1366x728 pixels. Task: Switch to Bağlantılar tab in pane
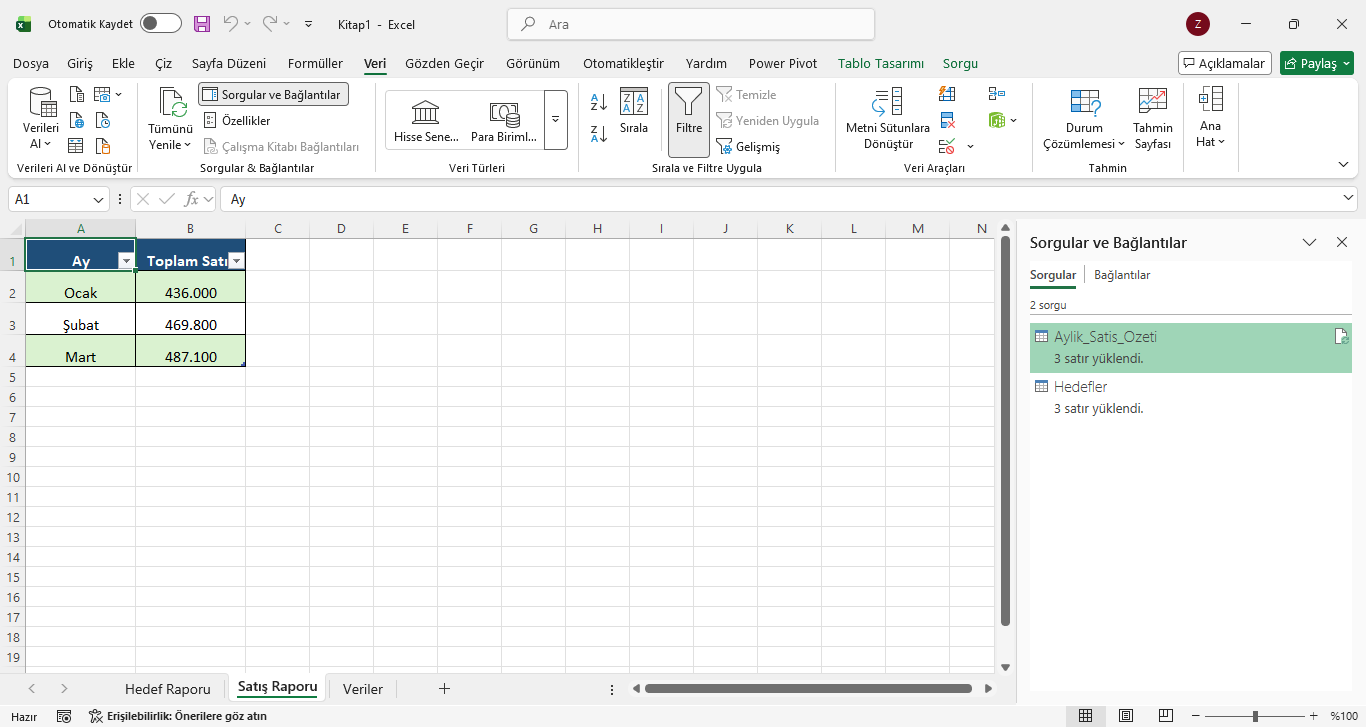pyautogui.click(x=1122, y=275)
